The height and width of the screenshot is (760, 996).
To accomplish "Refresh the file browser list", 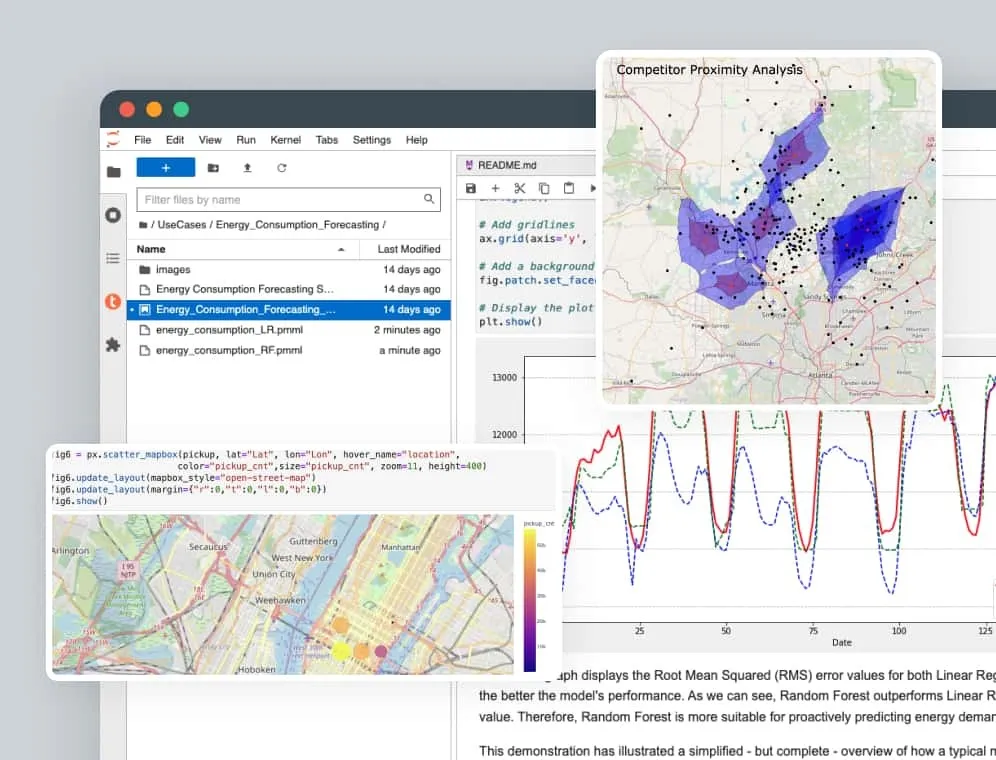I will click(x=281, y=168).
